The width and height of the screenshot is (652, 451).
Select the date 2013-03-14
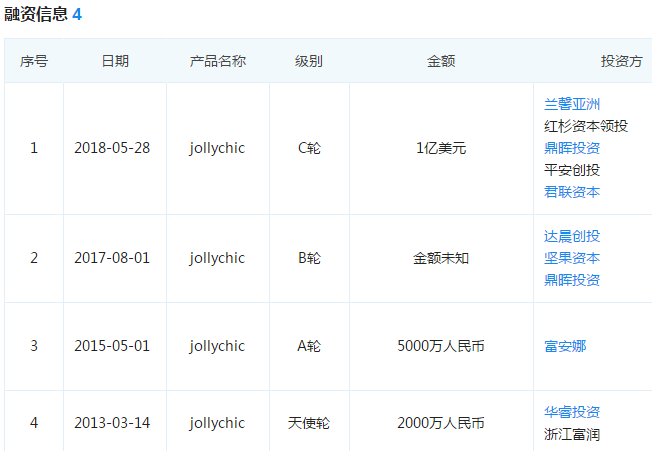point(112,423)
